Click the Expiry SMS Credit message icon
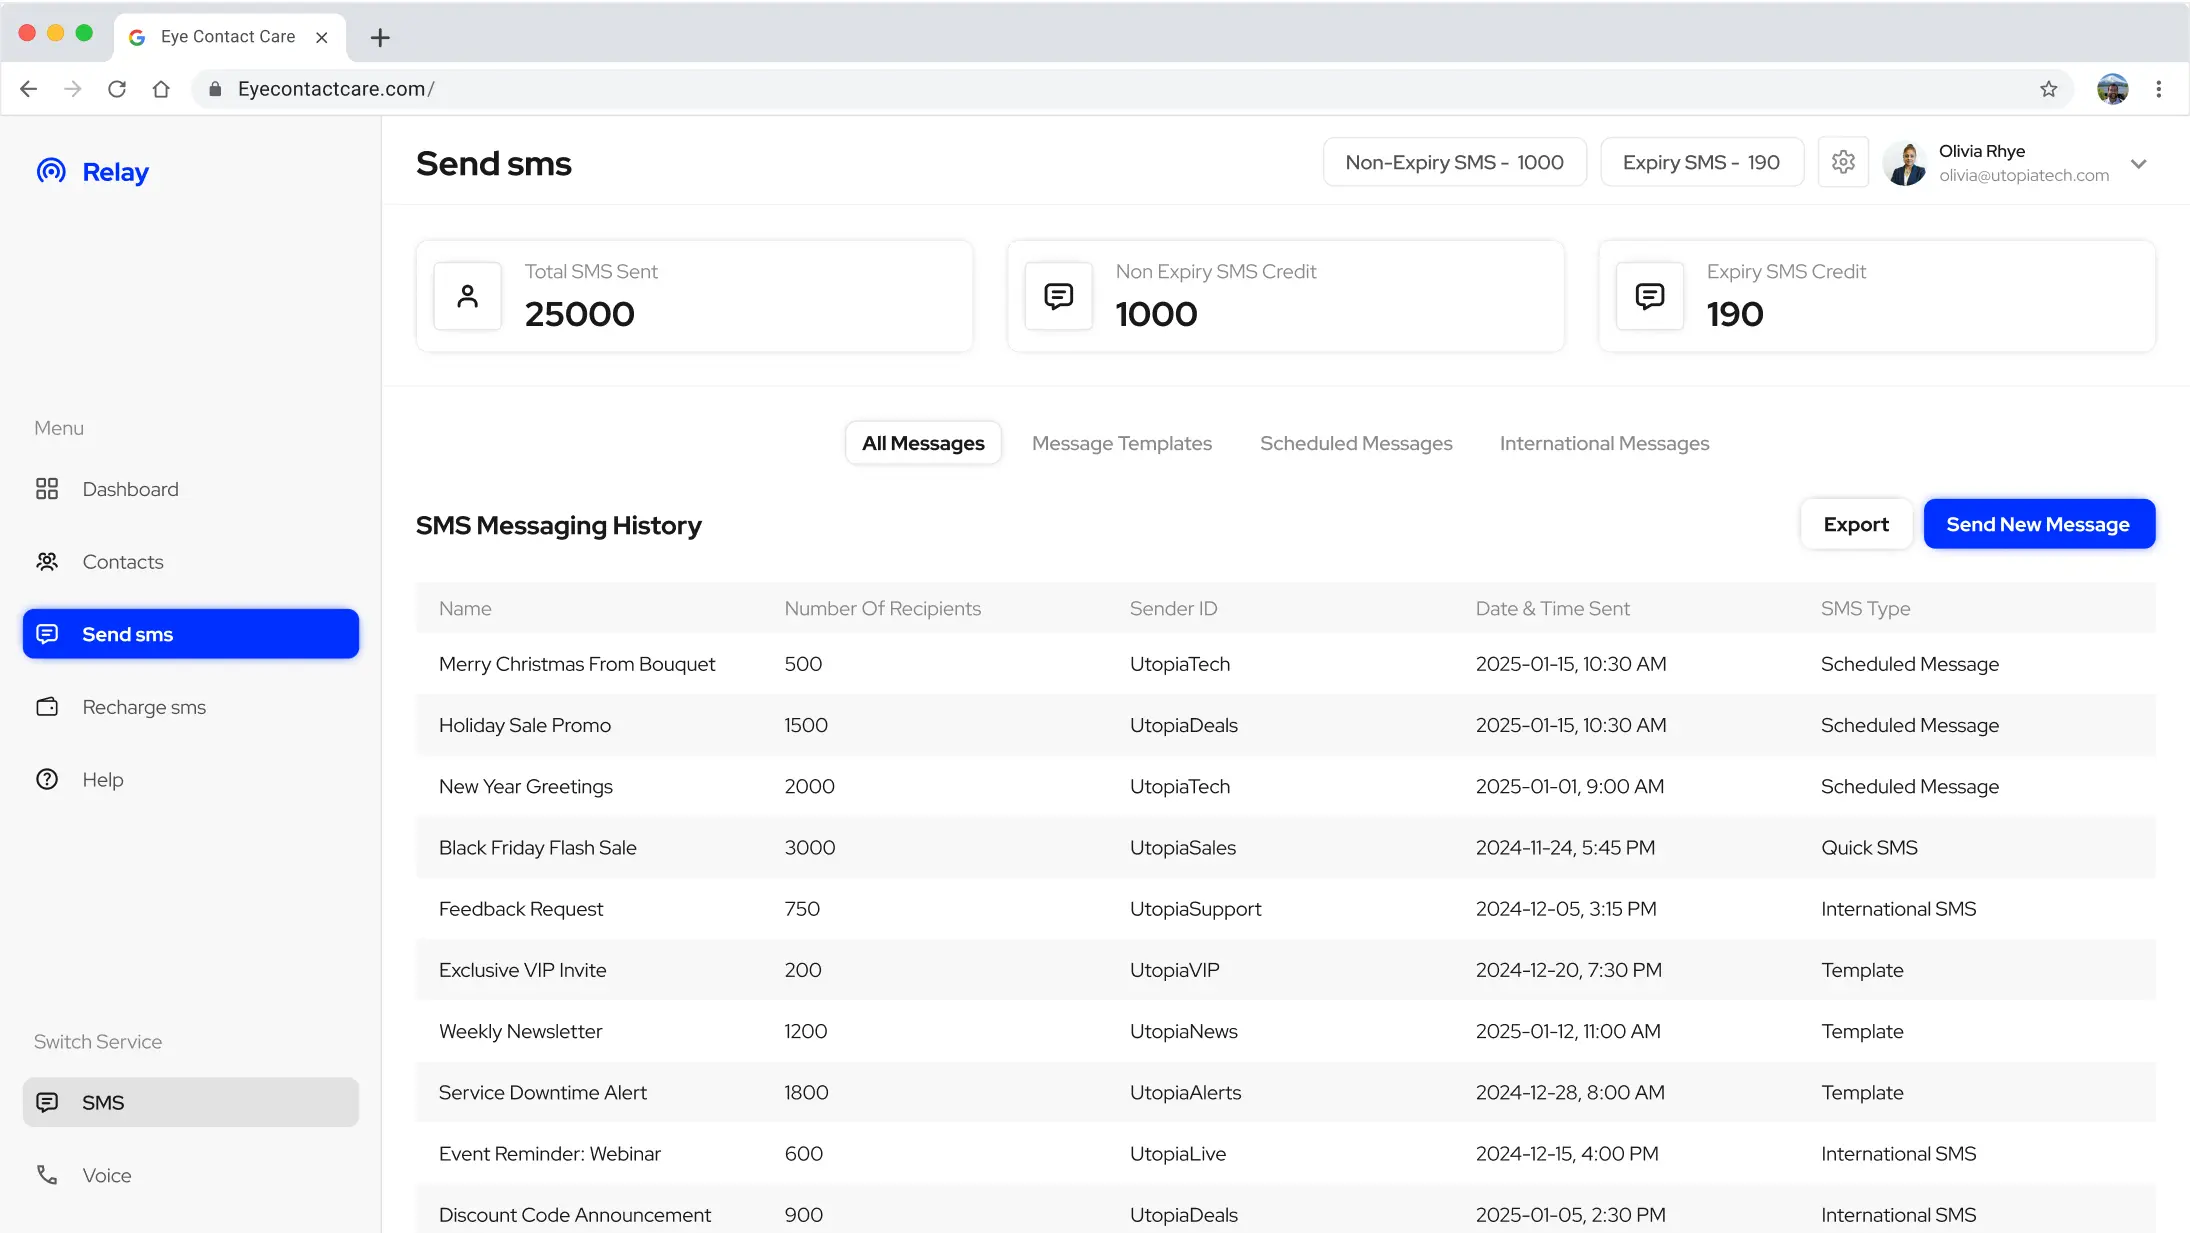This screenshot has height=1233, width=2190. click(1650, 296)
